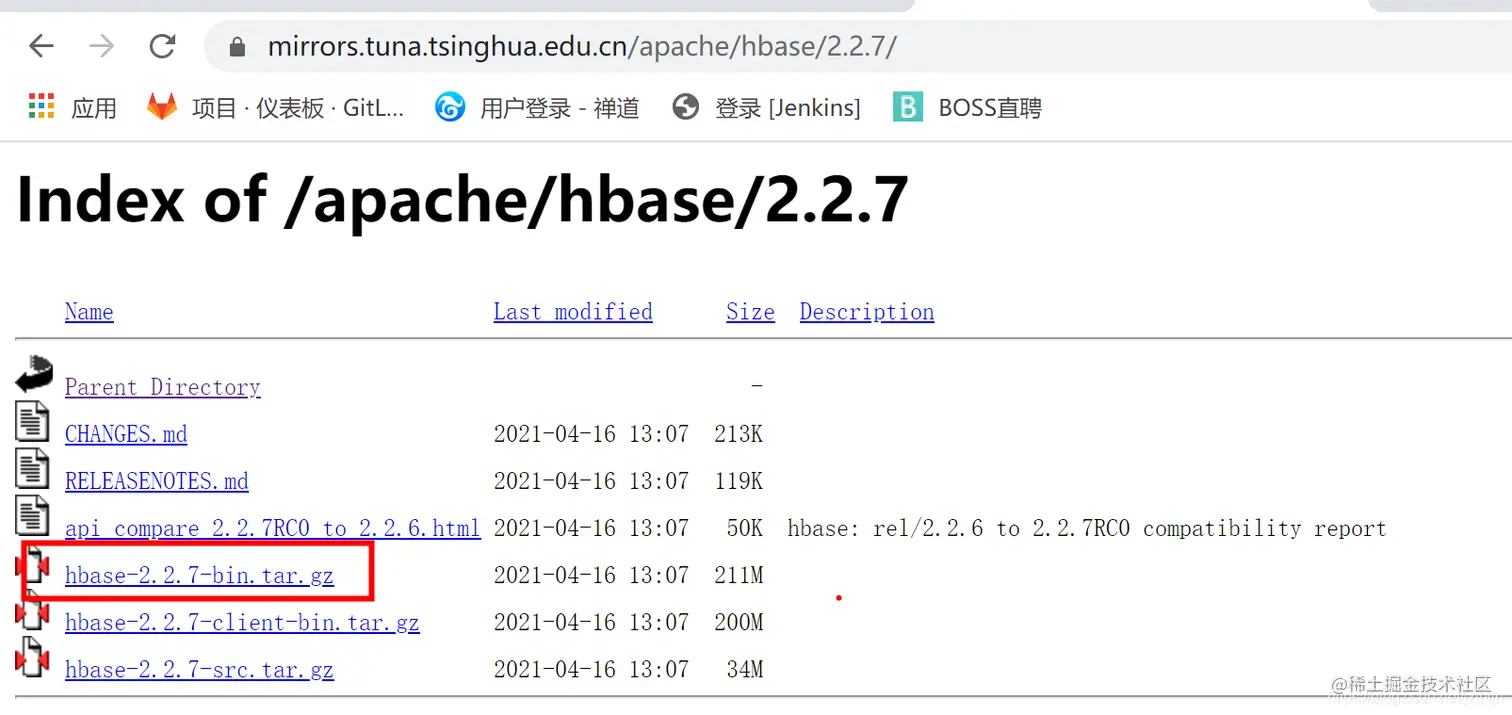Screen dimensions: 1512x715
Task: Open the 用户登录 - 禅道 bookmark
Action: (537, 107)
